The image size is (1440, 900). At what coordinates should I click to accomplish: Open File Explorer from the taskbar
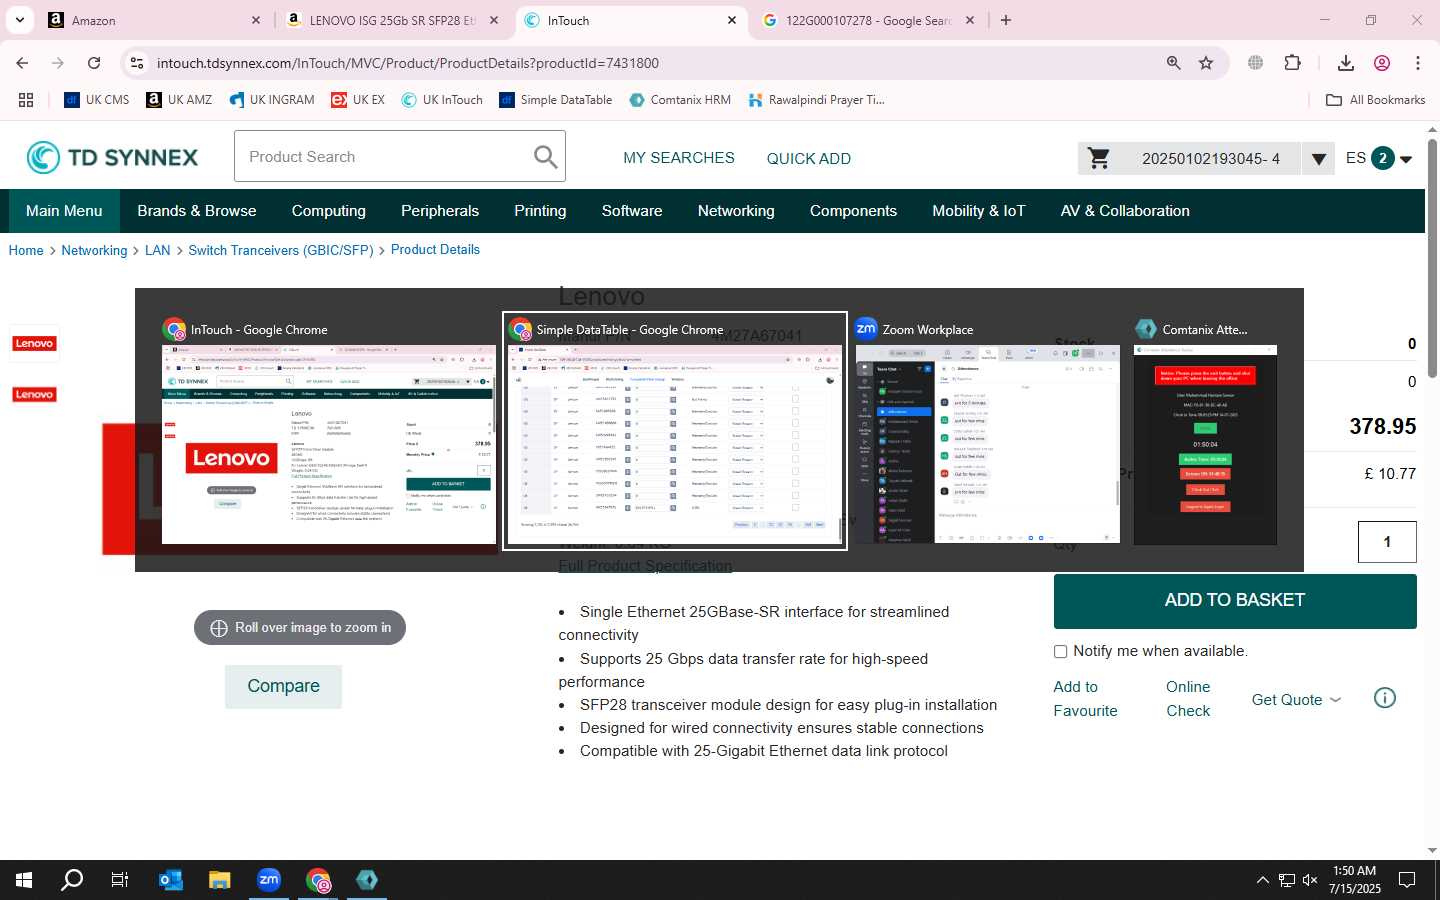pos(219,880)
